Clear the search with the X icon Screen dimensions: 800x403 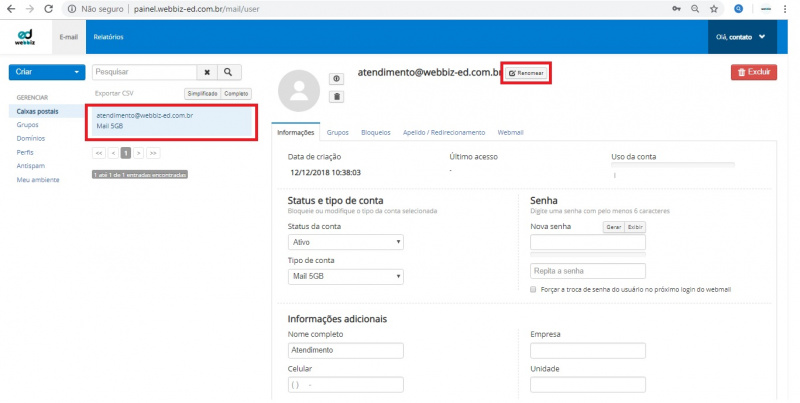(x=206, y=72)
